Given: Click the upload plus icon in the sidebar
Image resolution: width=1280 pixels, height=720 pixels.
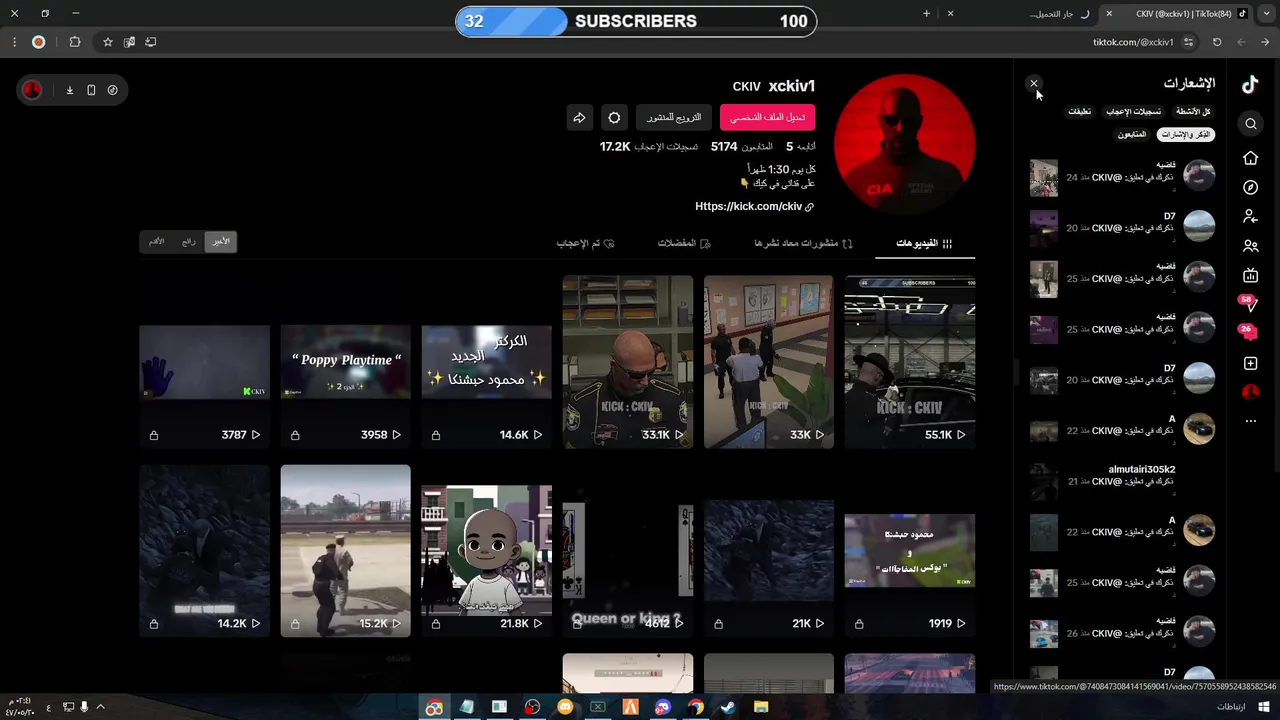Looking at the screenshot, I should tap(1250, 363).
